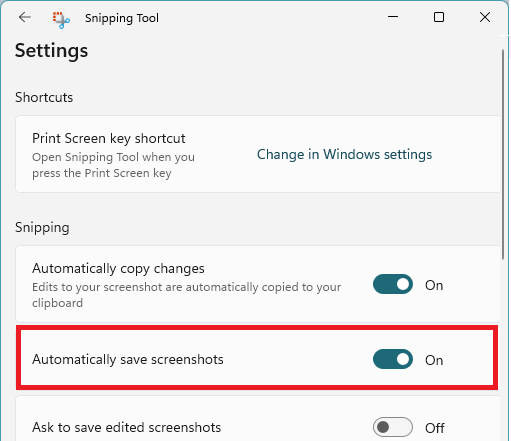
Task: Enable the Ask to save edited screenshots toggle
Action: coord(393,427)
